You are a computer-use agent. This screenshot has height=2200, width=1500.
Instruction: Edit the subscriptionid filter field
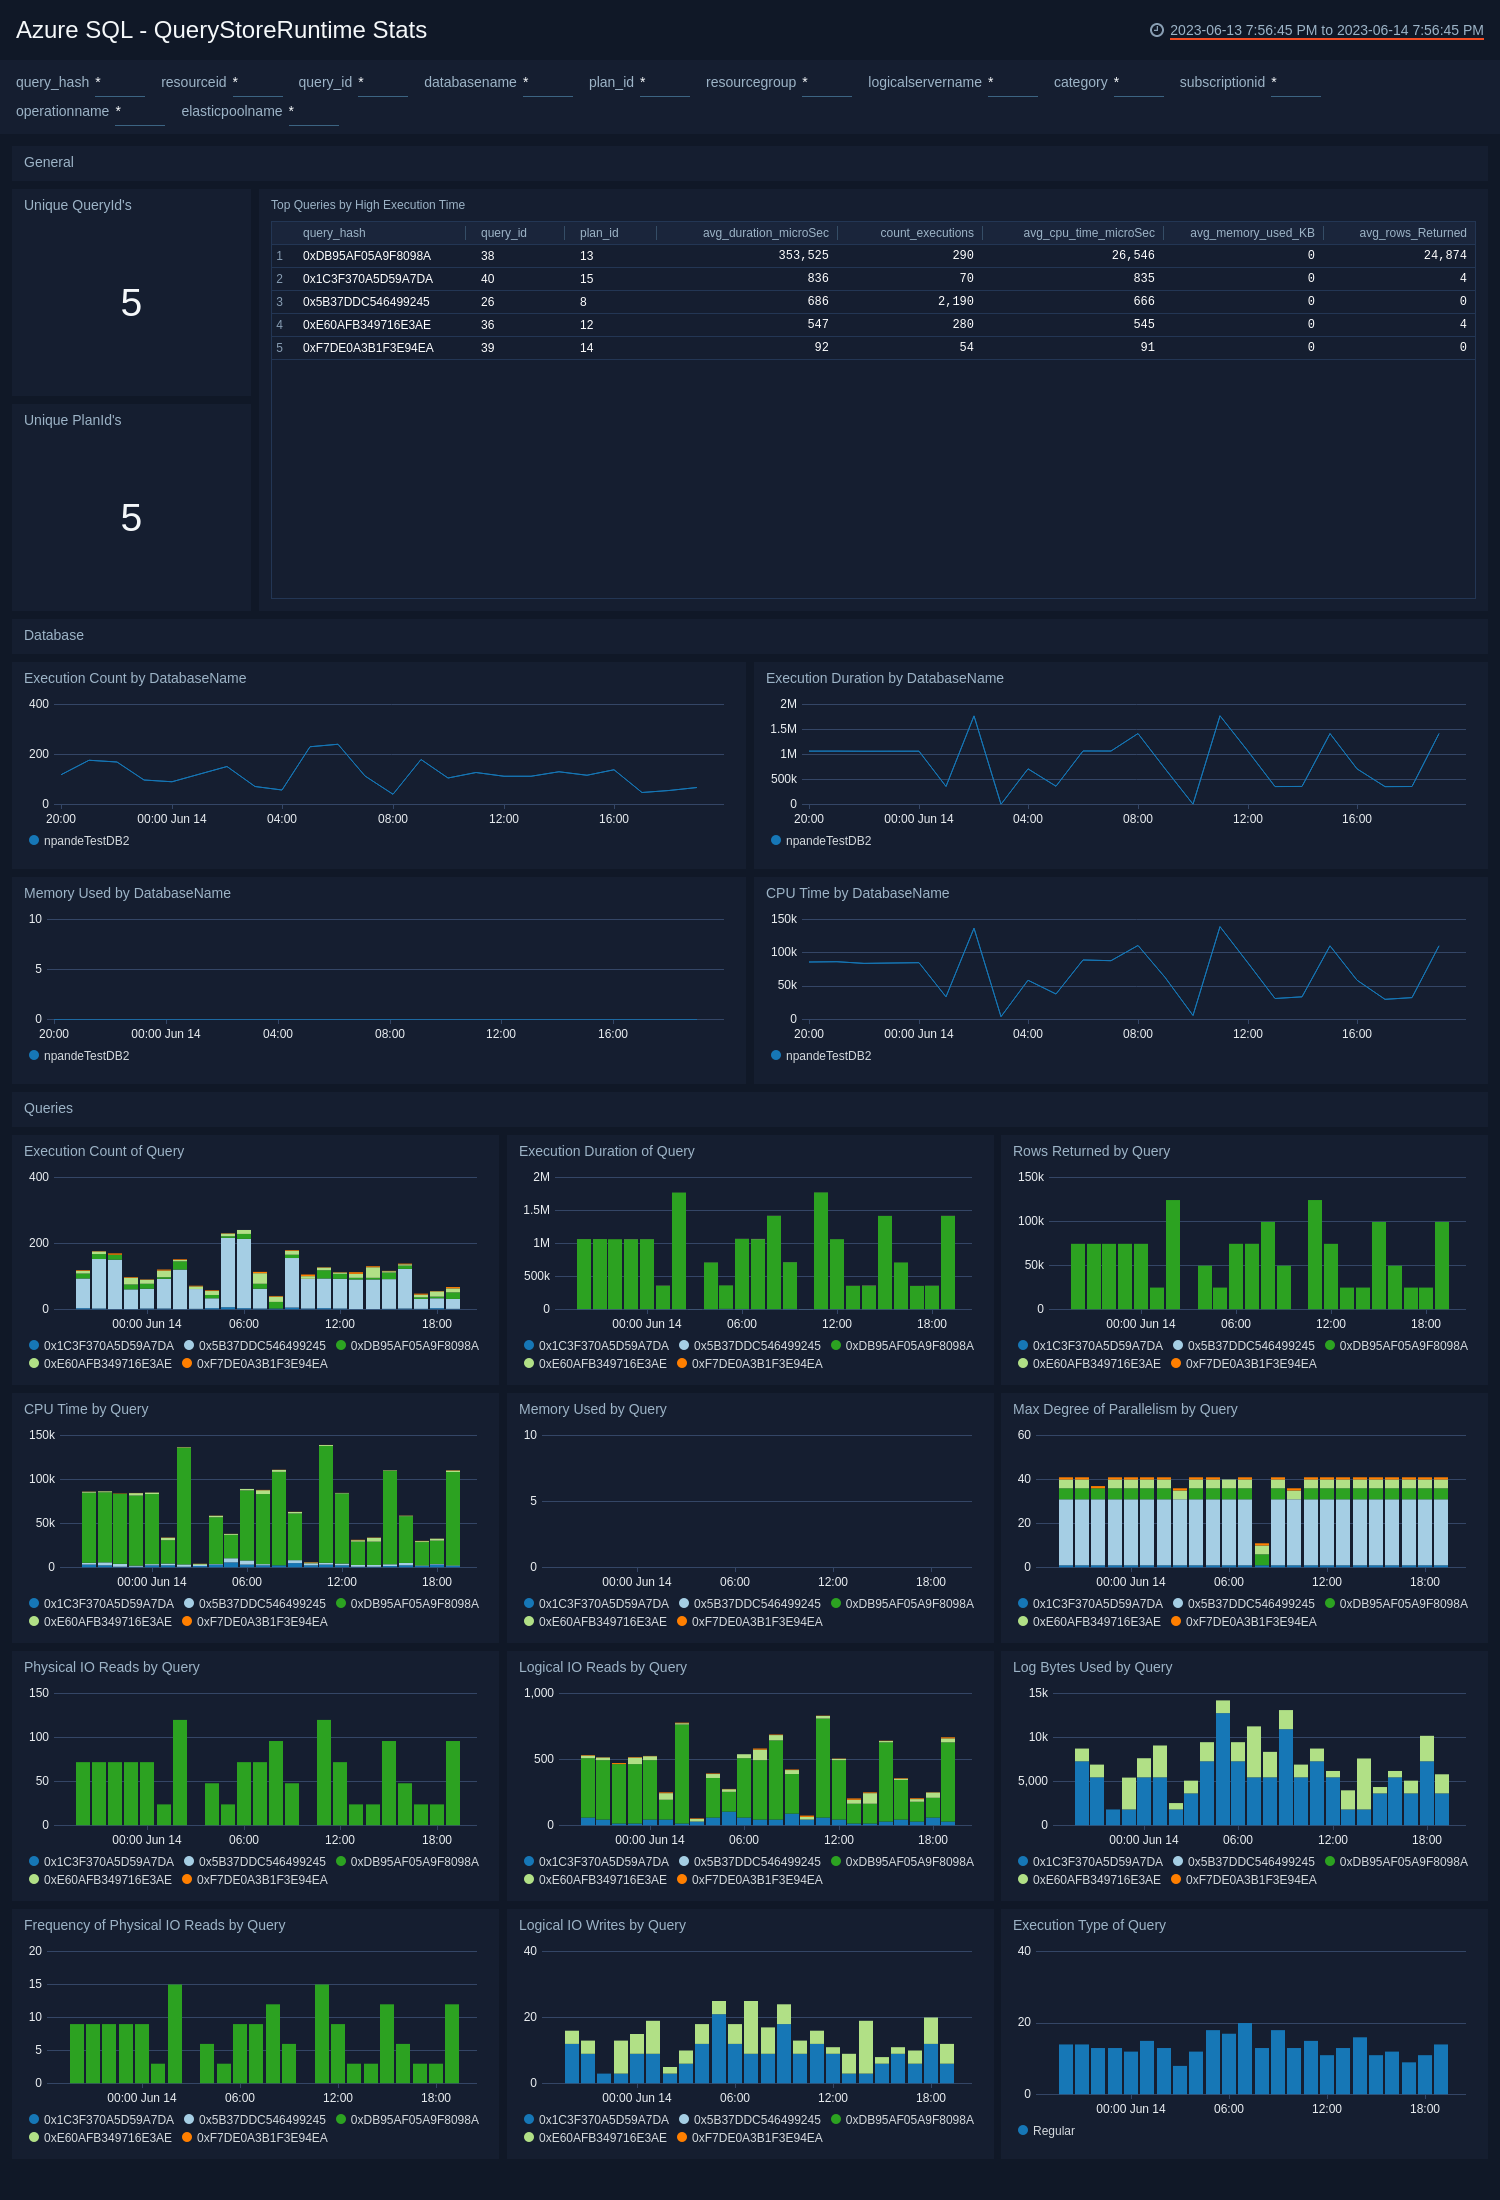tap(1296, 83)
